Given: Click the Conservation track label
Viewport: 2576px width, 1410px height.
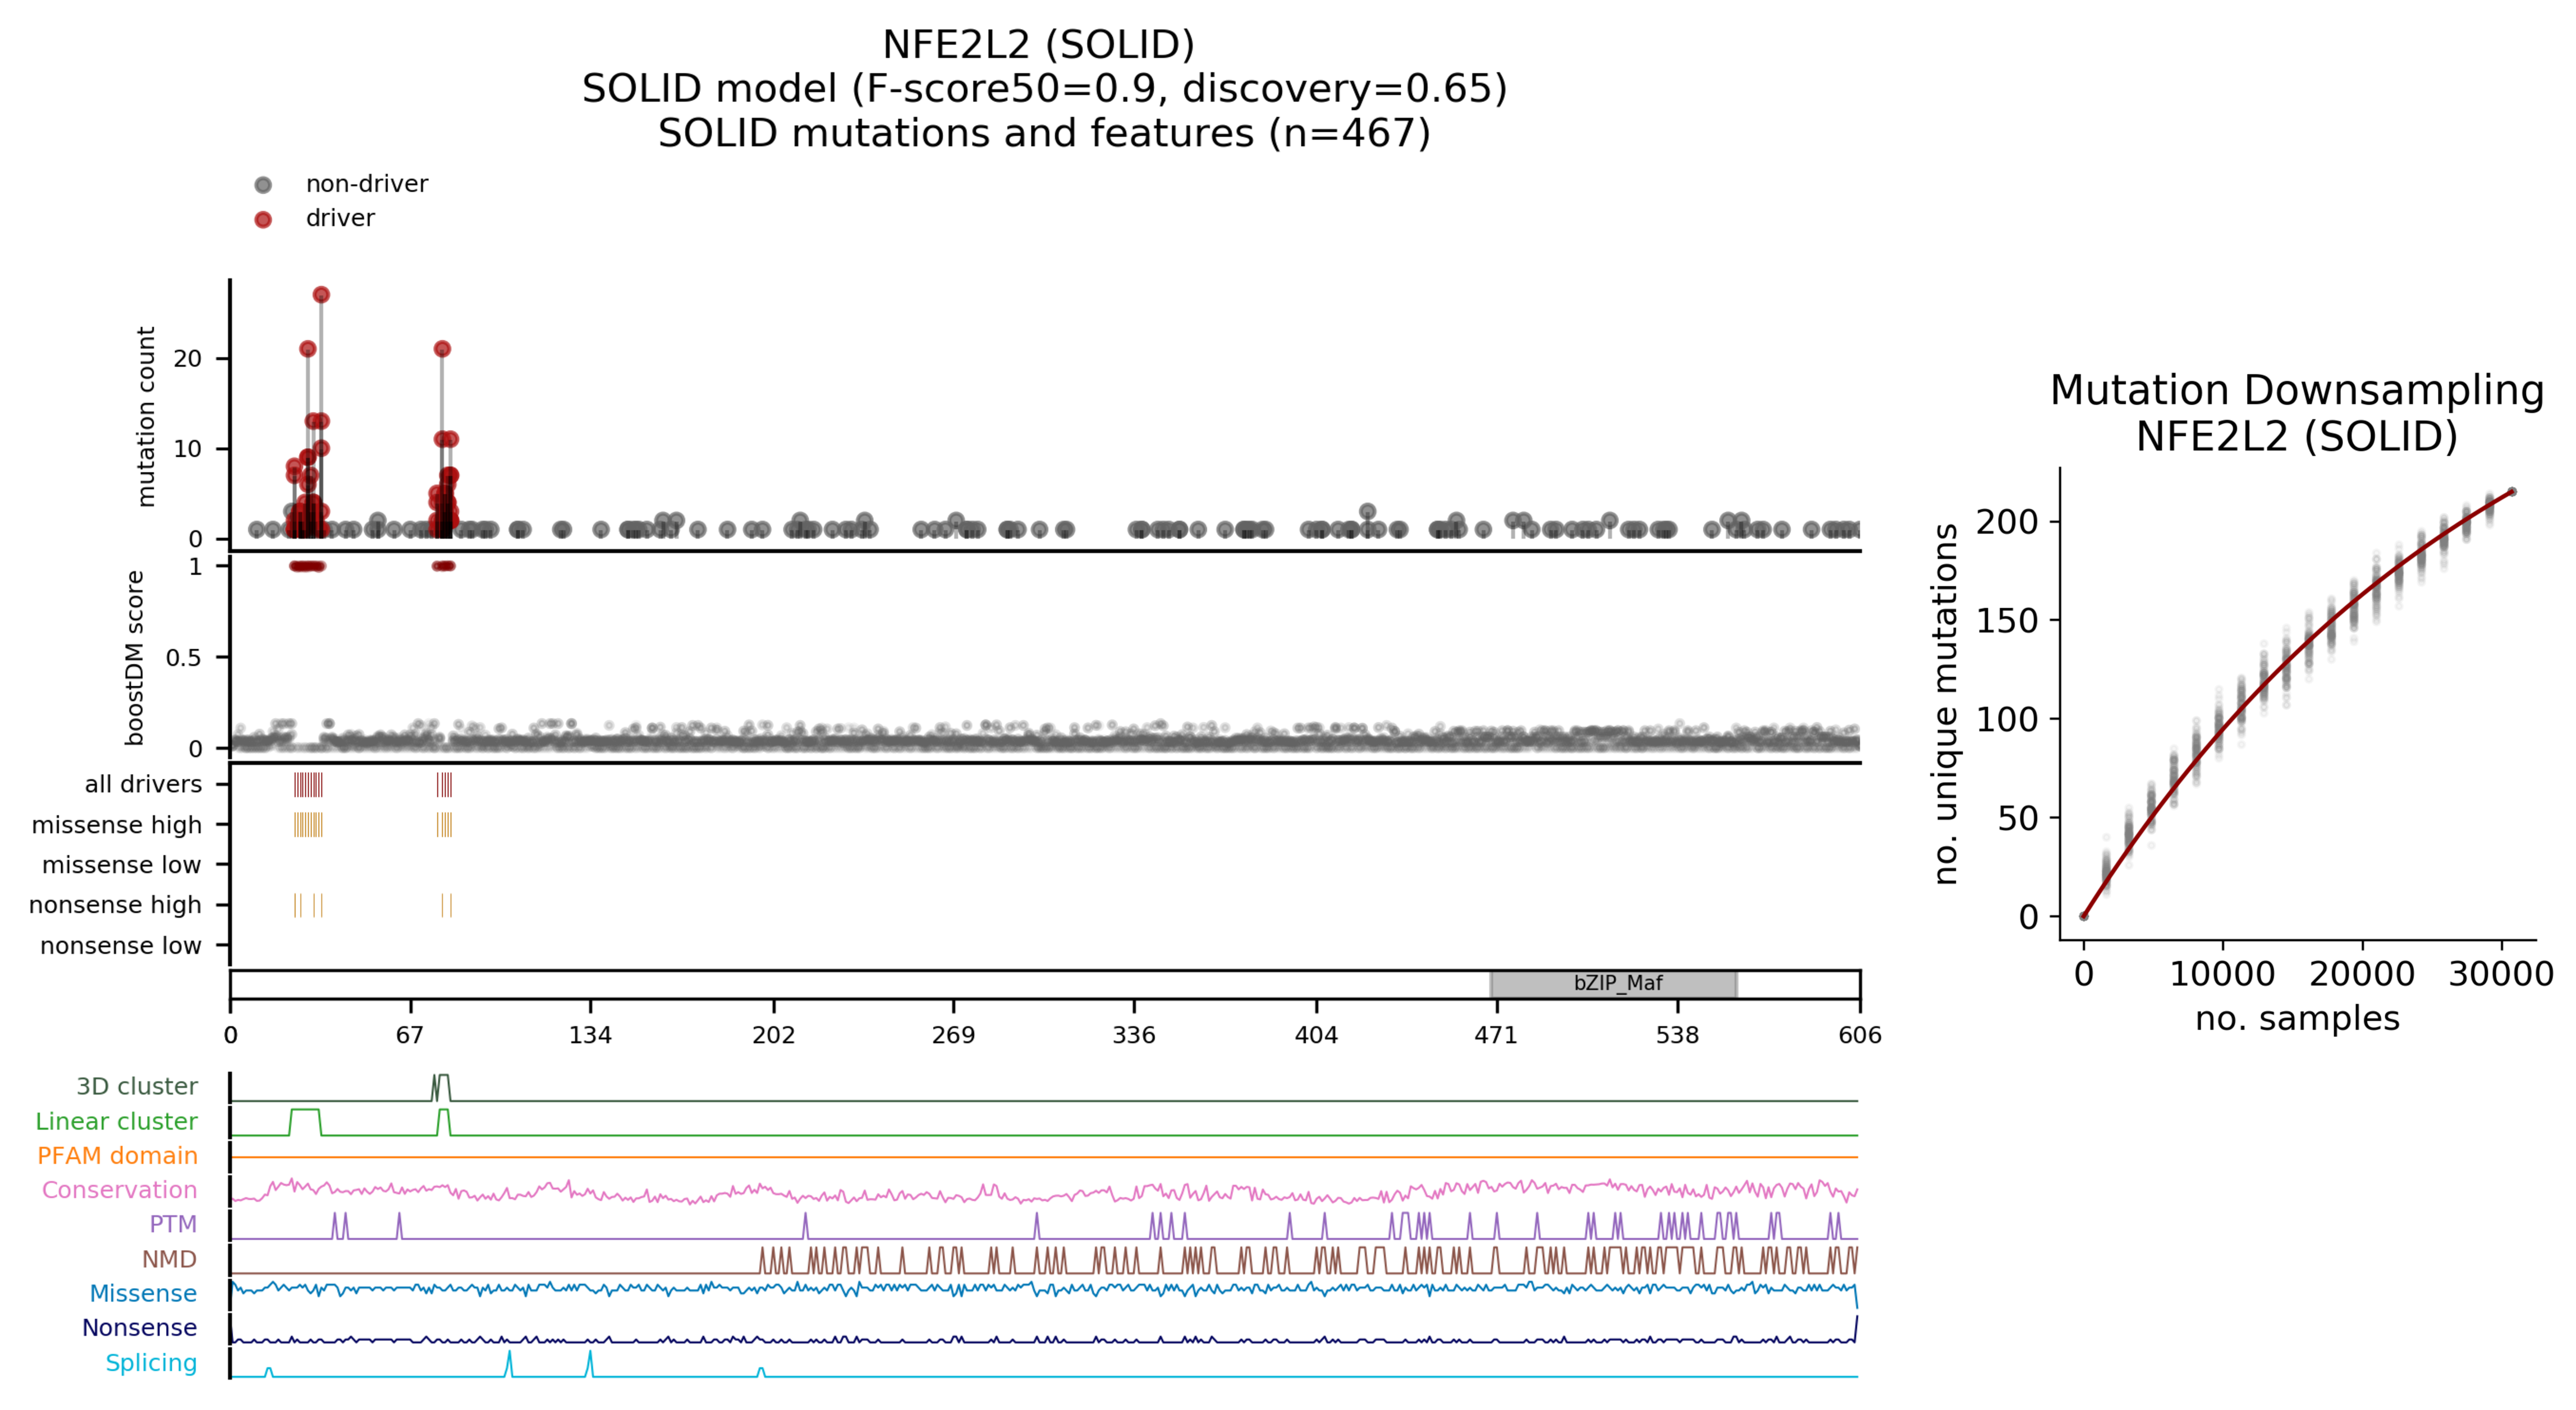Looking at the screenshot, I should (119, 1190).
